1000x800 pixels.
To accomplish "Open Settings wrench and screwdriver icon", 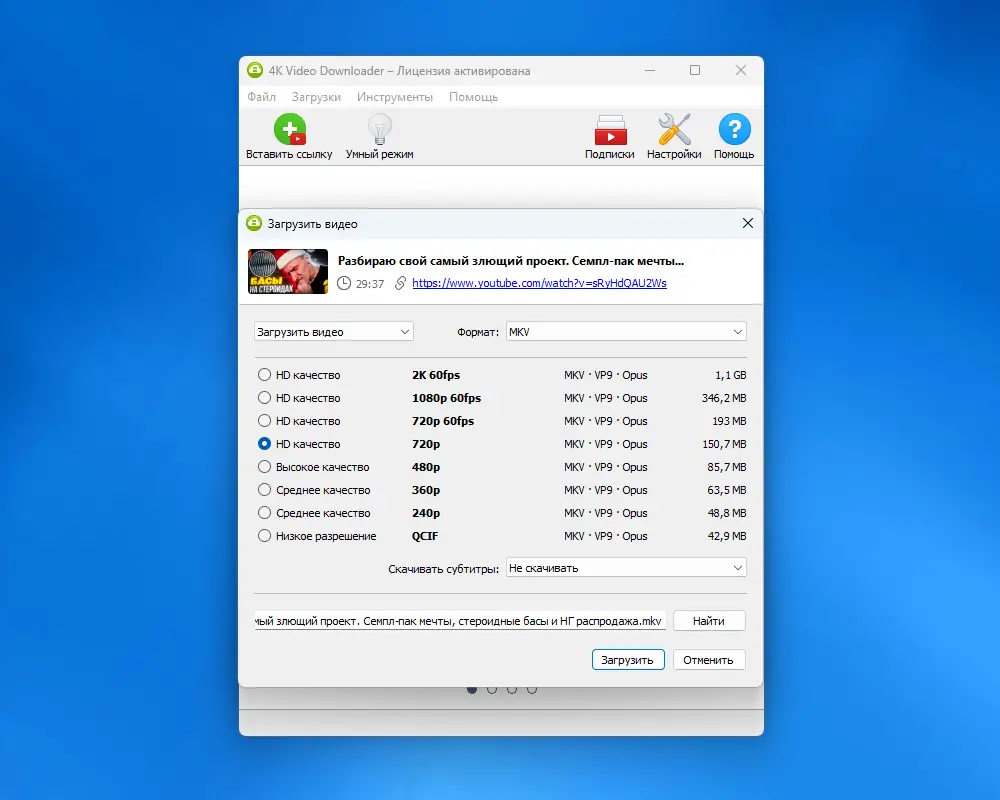I will 674,130.
